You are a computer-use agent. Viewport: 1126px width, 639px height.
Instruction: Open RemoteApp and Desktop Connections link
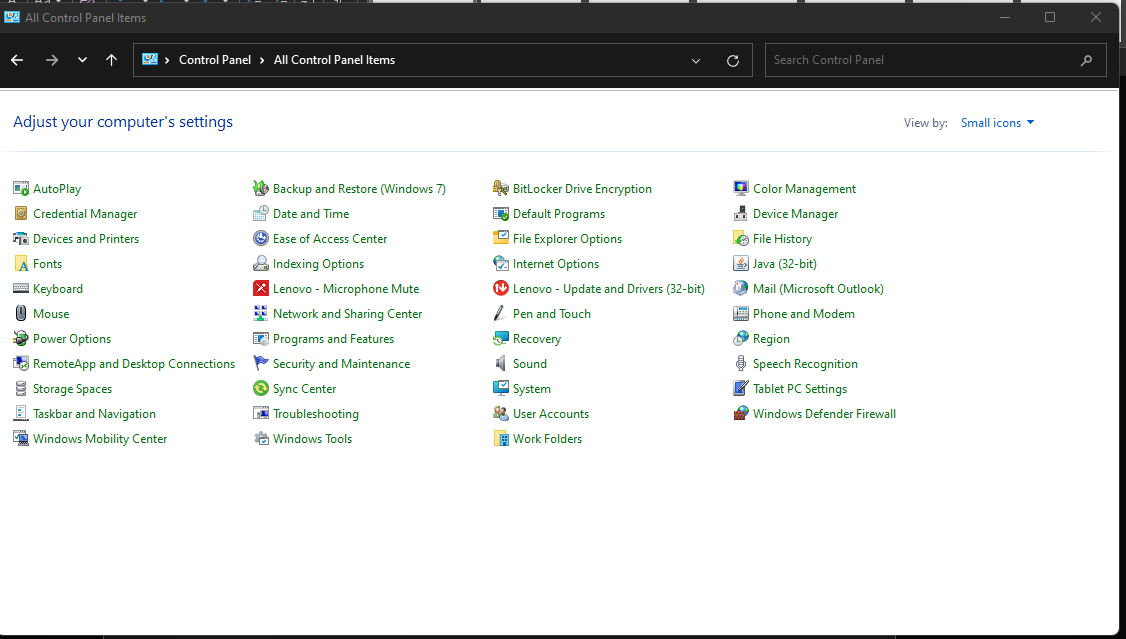tap(134, 364)
